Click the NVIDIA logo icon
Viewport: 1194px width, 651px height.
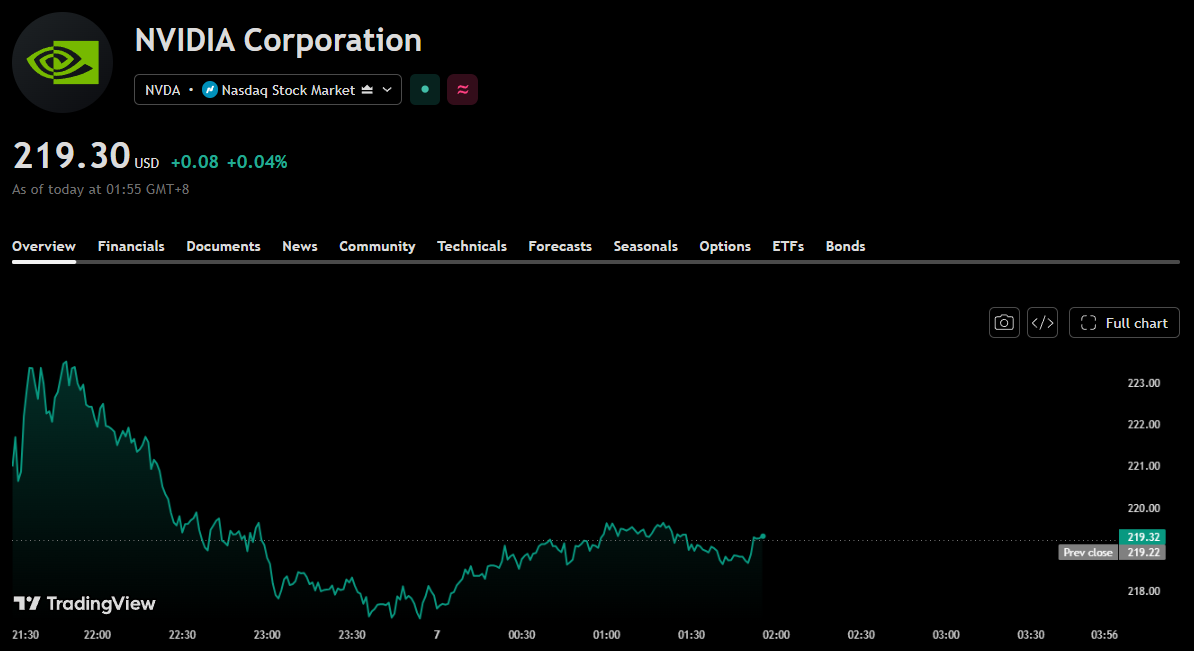(62, 62)
